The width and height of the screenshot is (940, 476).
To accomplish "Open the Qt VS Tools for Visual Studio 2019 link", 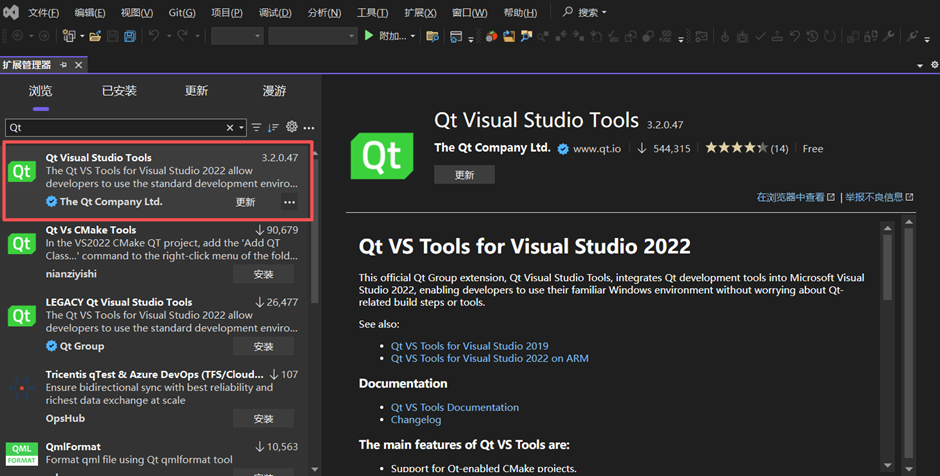I will pos(469,346).
